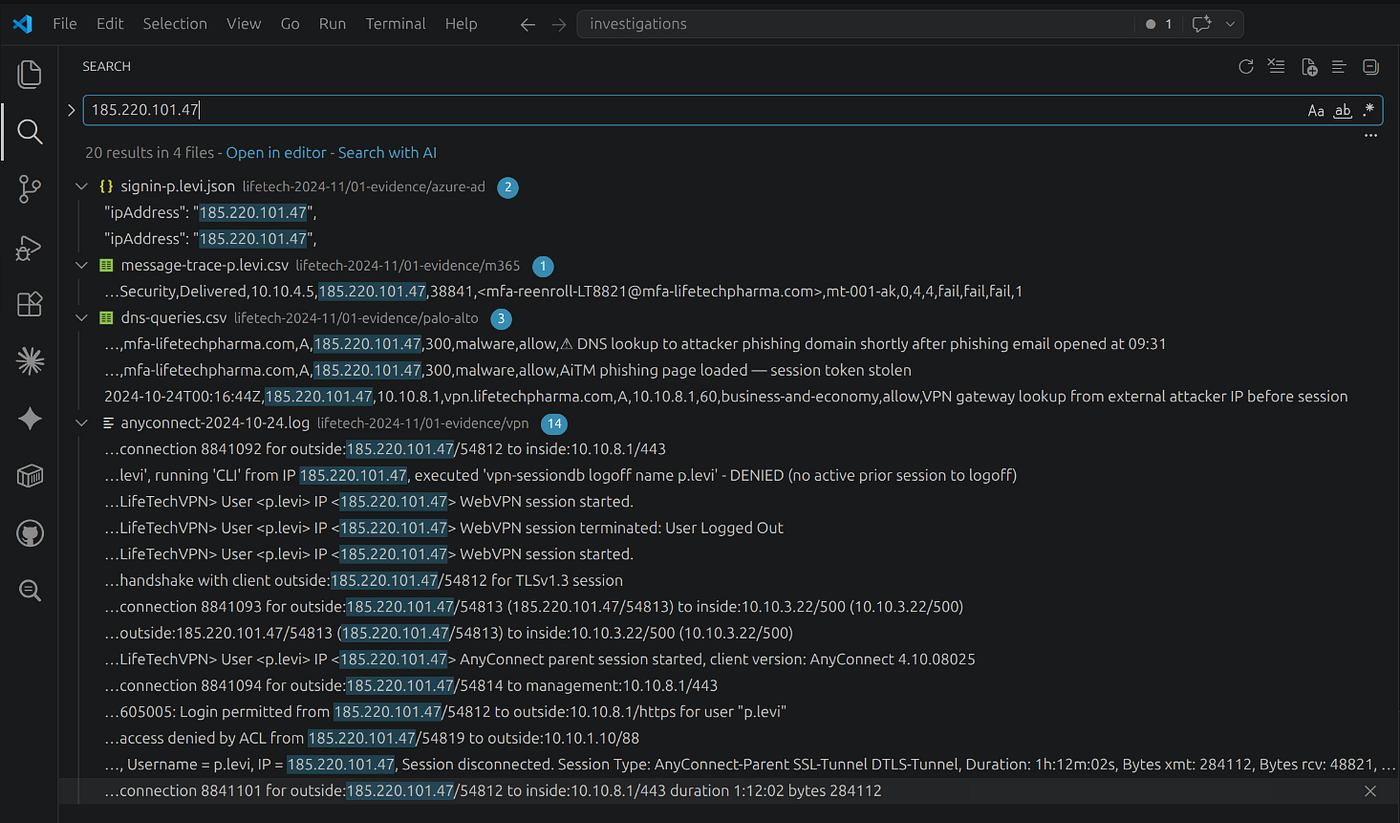Collapse signin-p.levi.json results

(x=81, y=186)
